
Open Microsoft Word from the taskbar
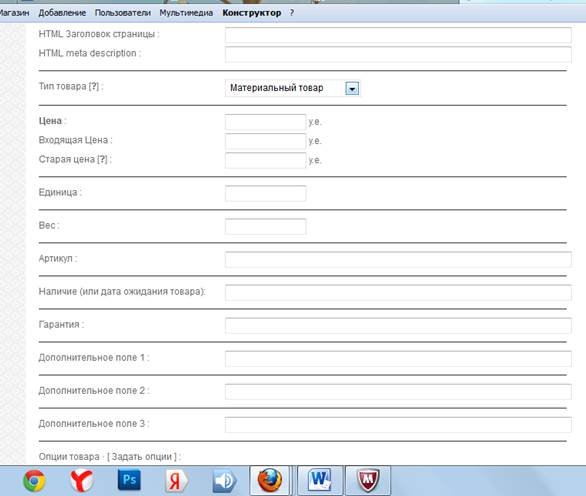pyautogui.click(x=320, y=480)
